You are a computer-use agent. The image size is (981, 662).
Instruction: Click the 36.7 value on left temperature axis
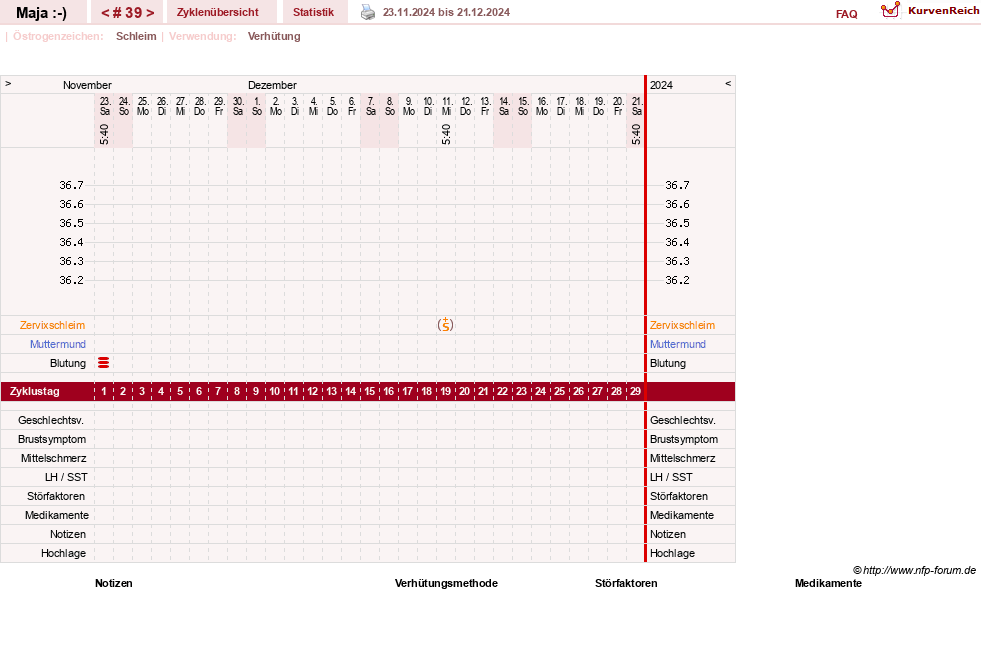click(71, 185)
